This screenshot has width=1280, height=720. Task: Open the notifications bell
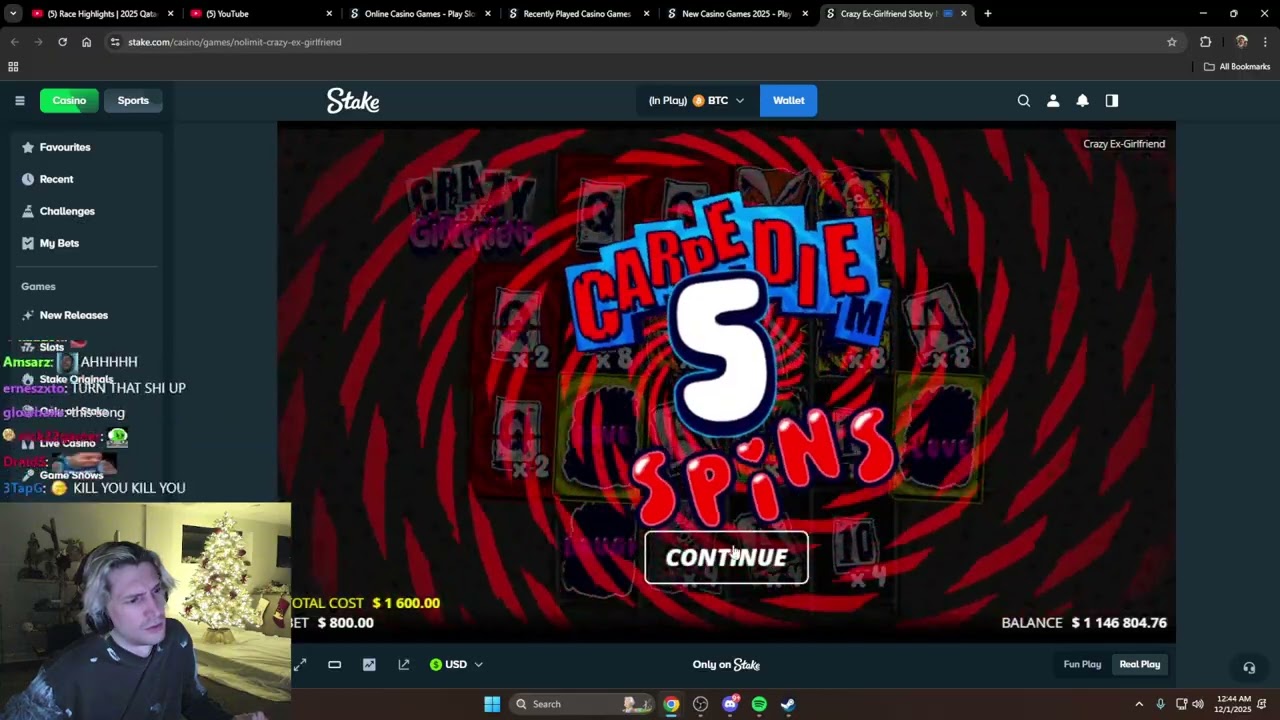[1082, 100]
